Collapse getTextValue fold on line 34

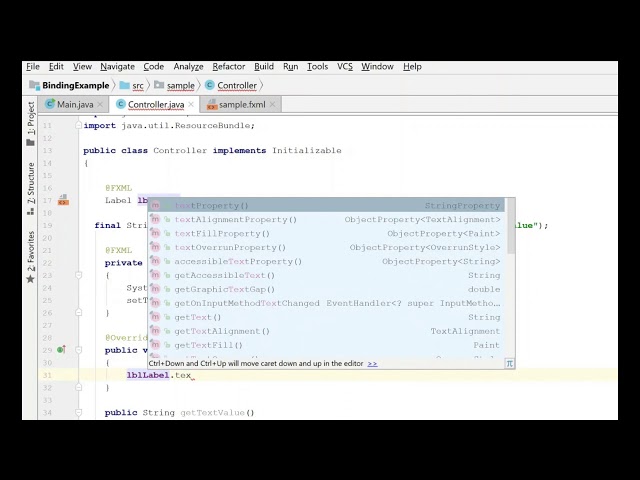click(x=78, y=412)
